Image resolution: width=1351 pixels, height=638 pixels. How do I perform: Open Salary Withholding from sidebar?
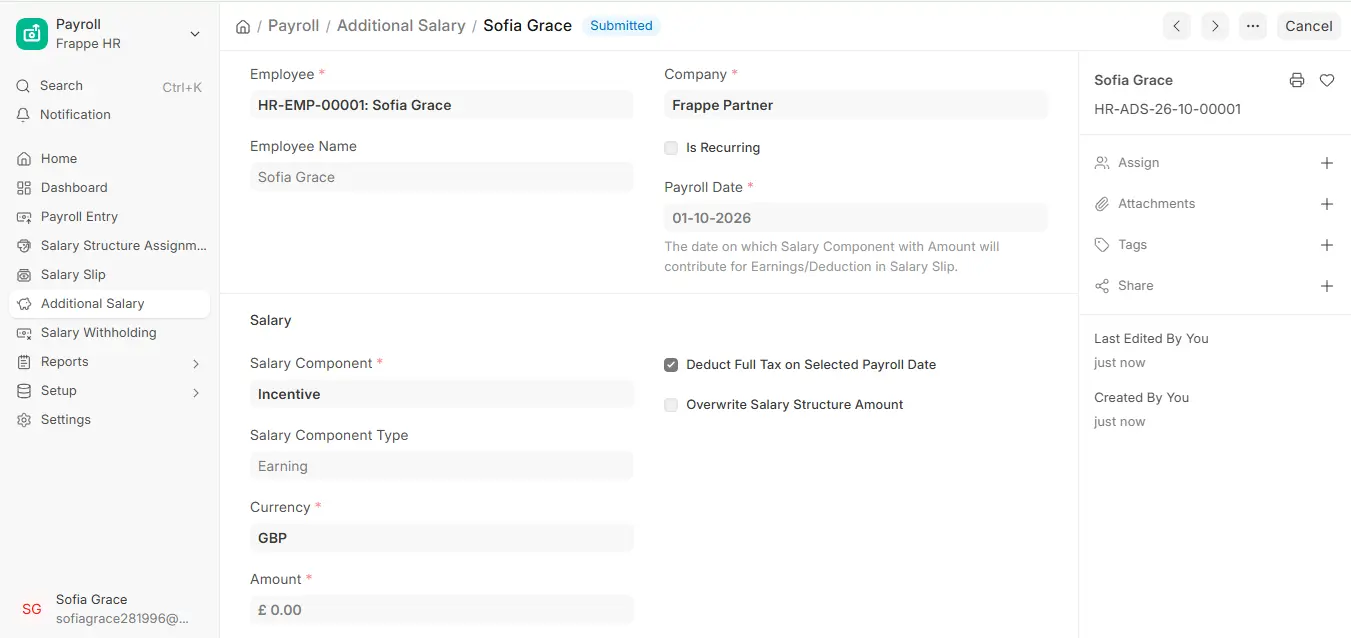[x=110, y=333]
